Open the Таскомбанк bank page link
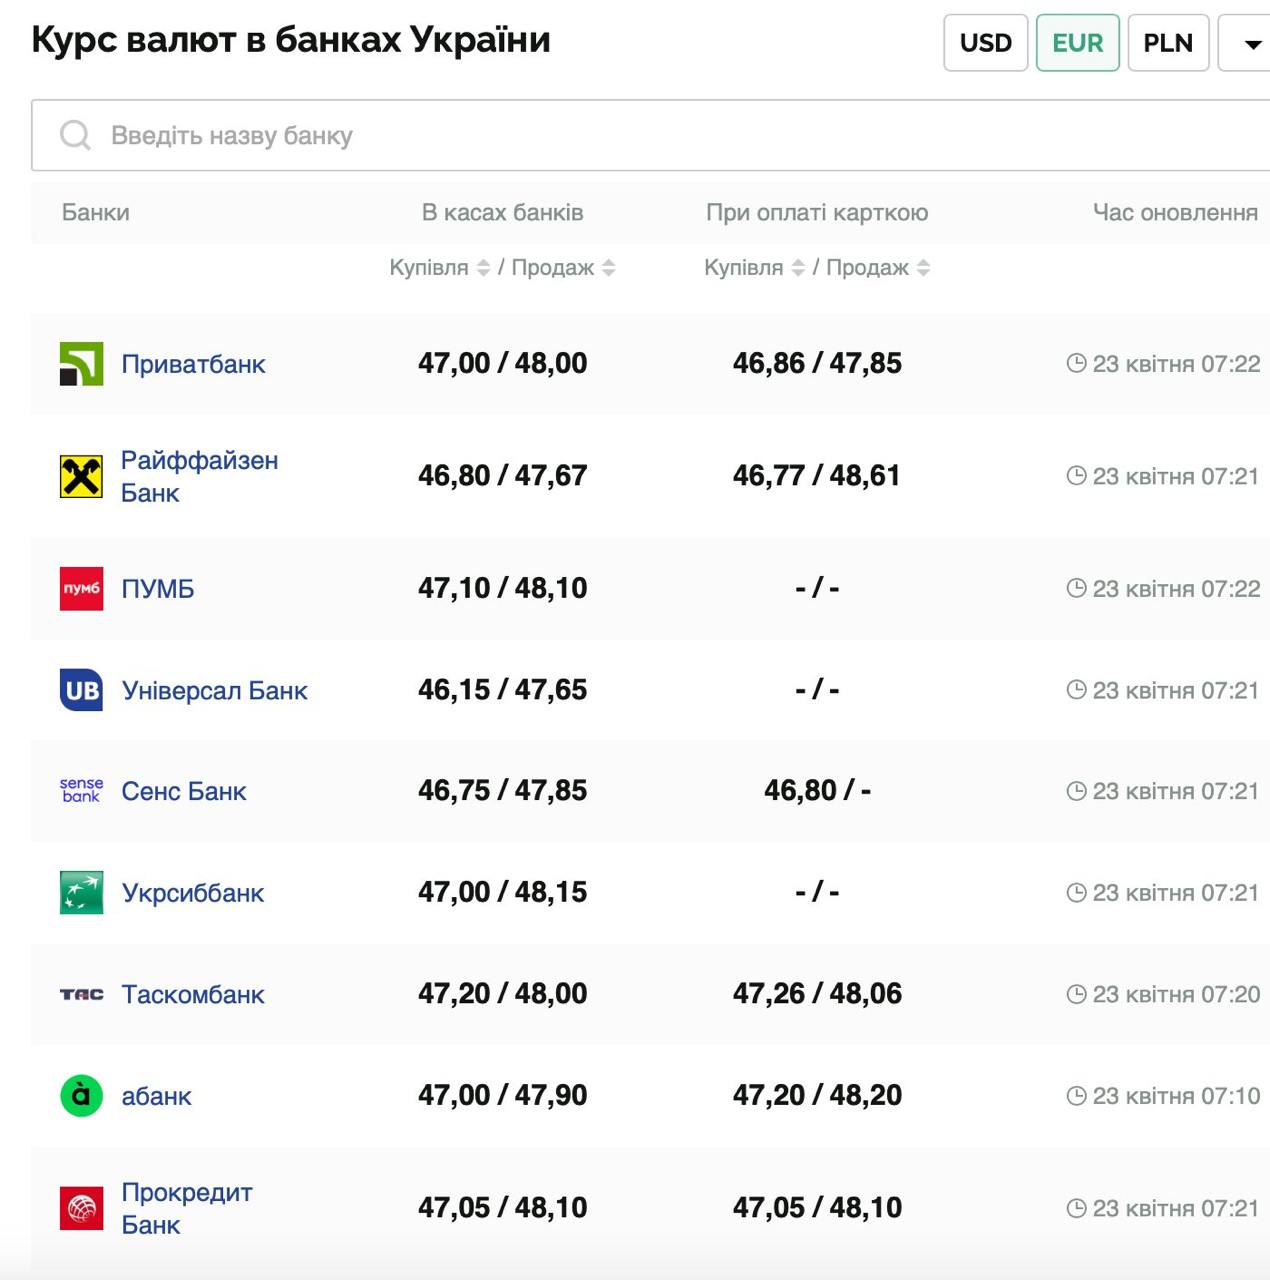The height and width of the screenshot is (1280, 1270). click(x=193, y=995)
